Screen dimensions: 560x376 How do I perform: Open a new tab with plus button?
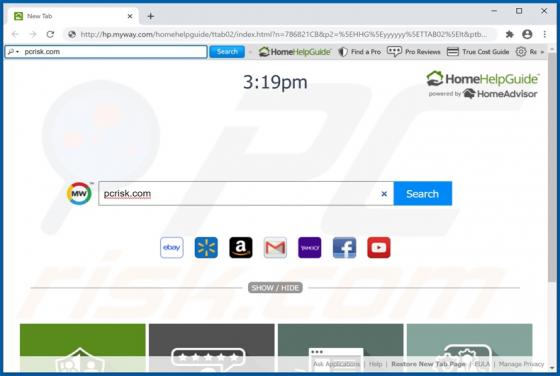(151, 16)
